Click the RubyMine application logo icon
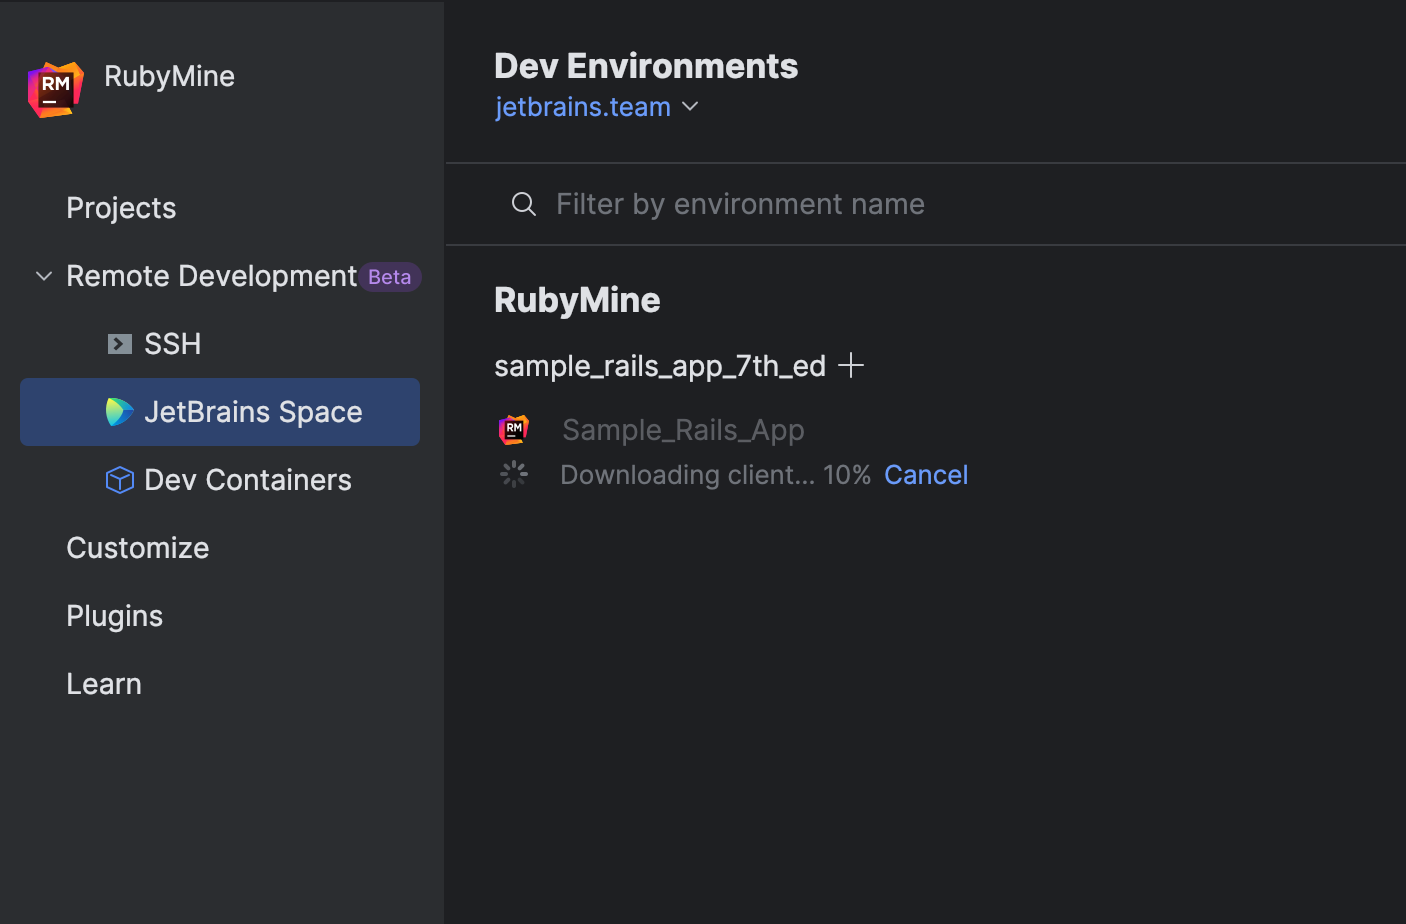Image resolution: width=1406 pixels, height=924 pixels. coord(55,88)
